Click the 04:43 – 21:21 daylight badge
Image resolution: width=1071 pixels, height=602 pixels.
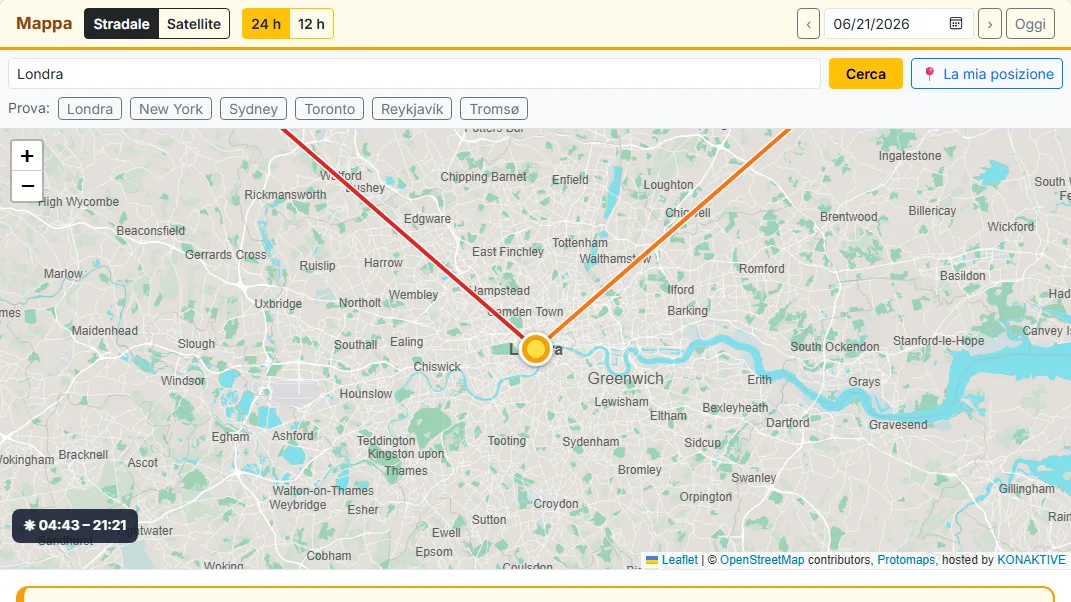[x=75, y=525]
